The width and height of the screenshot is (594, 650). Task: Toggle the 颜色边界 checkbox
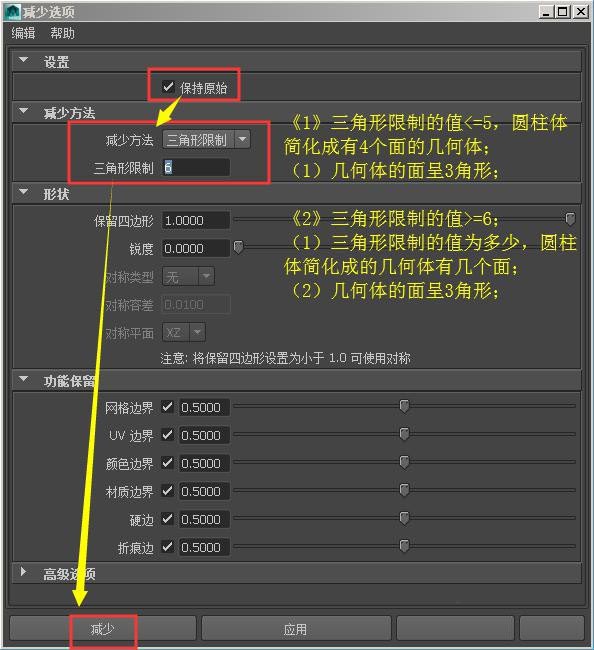point(167,463)
